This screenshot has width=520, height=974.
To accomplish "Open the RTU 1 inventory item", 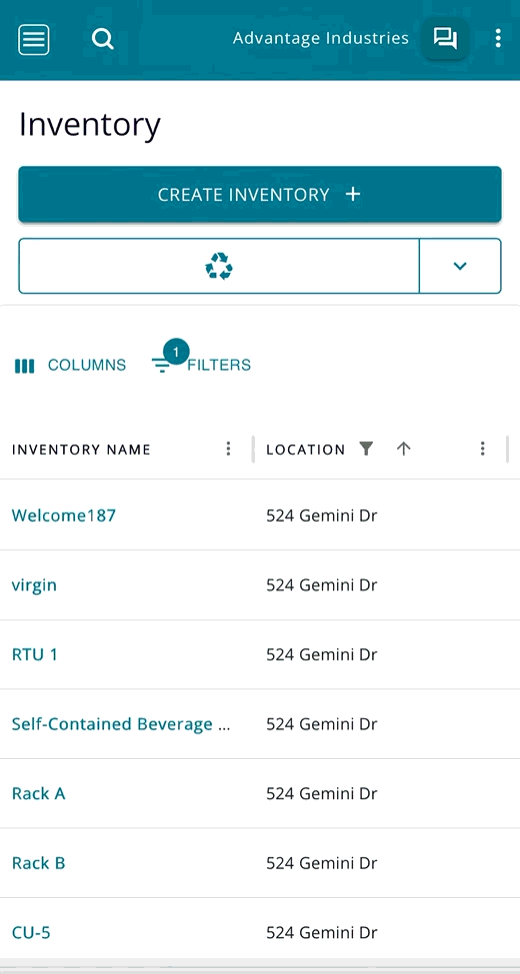I will tap(35, 654).
